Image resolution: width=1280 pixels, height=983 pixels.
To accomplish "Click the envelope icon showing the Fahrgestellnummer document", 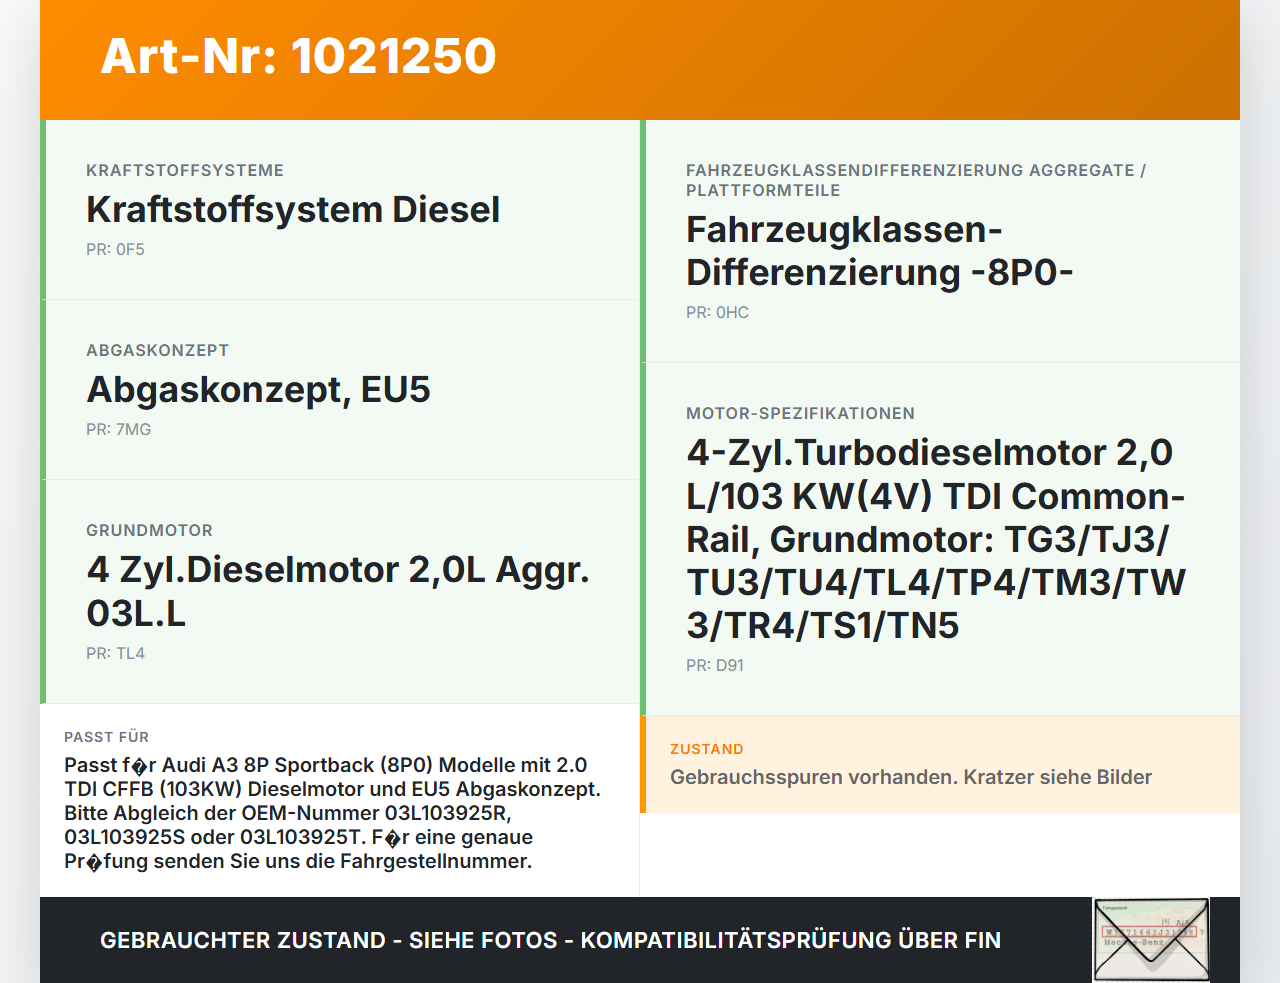I will [1151, 940].
